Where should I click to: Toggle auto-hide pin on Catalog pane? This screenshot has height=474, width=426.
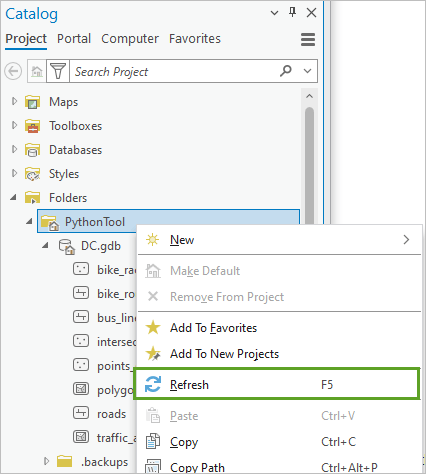point(292,13)
